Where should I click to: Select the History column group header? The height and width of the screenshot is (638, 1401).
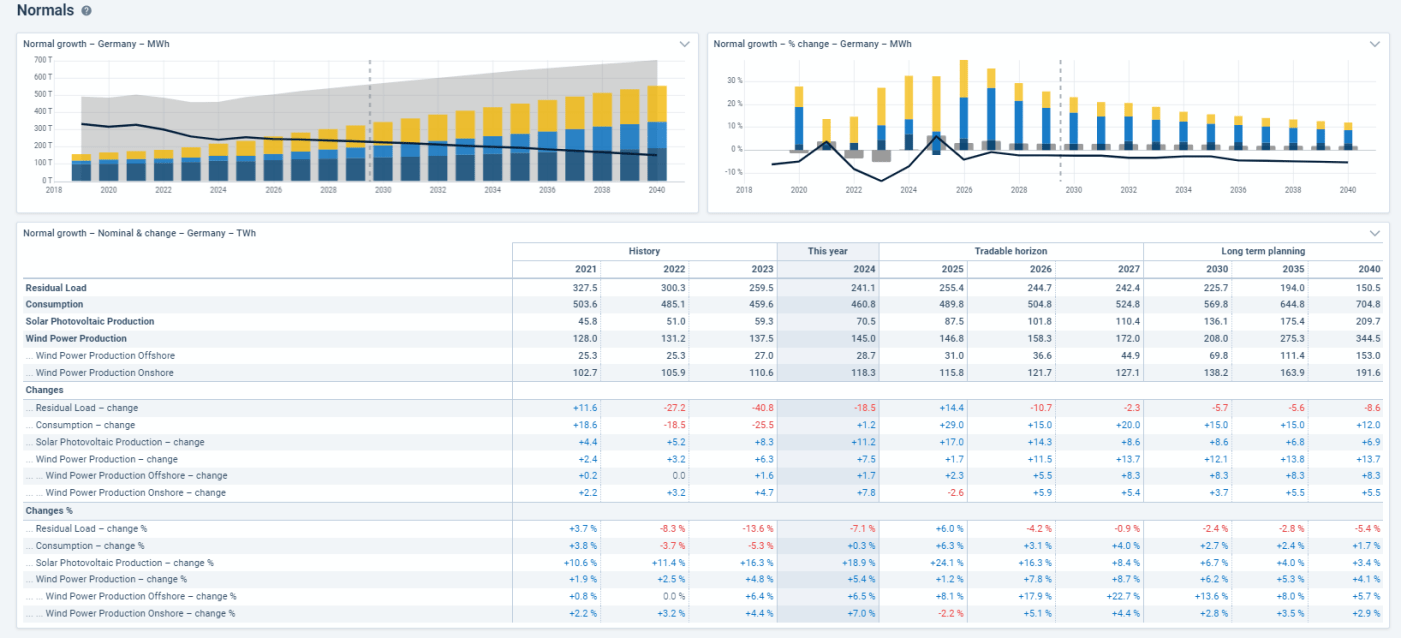click(644, 251)
